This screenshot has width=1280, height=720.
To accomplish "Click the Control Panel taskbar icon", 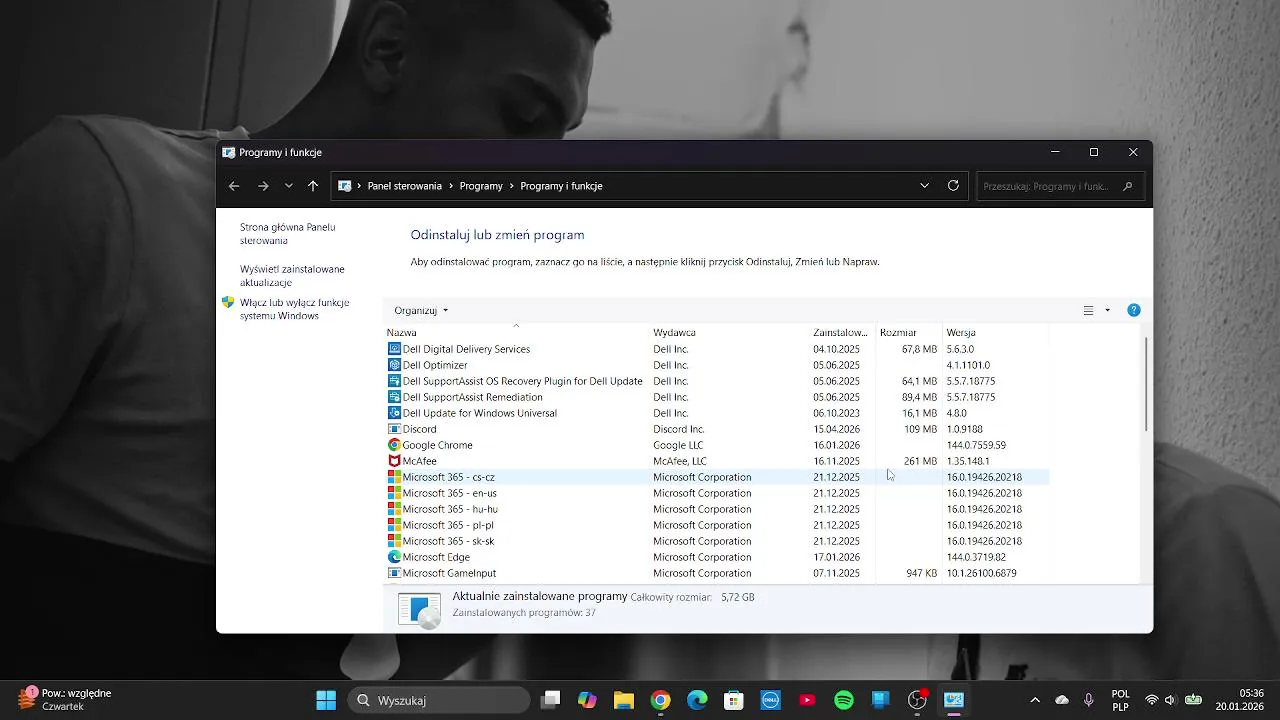I will click(x=953, y=700).
